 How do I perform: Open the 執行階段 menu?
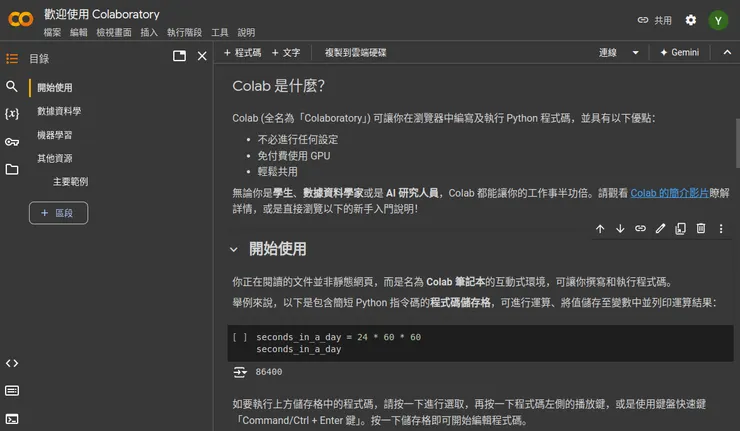[x=184, y=33]
